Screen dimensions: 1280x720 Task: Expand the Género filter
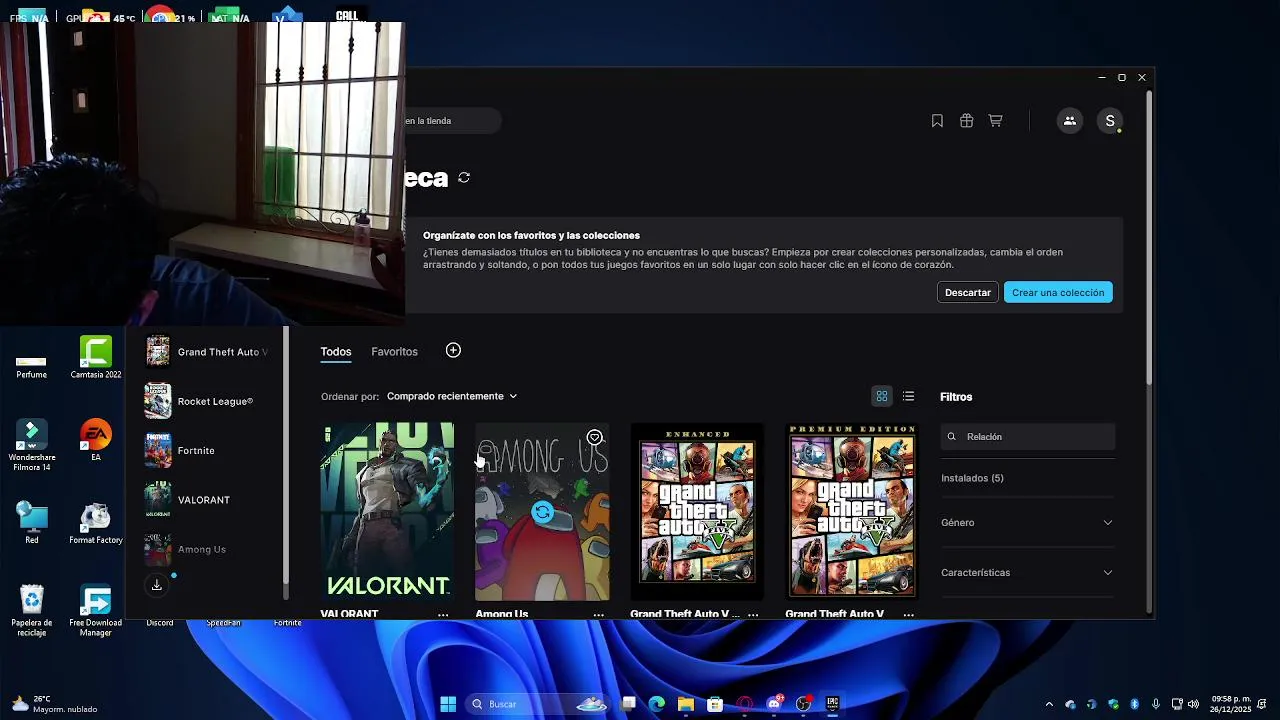click(x=1027, y=523)
